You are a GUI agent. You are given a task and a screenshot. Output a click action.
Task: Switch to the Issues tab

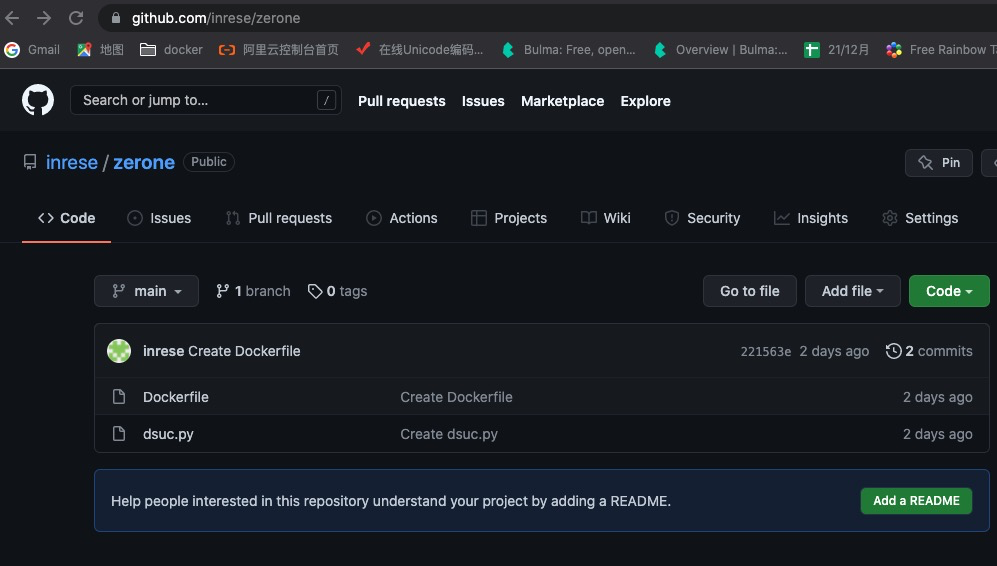tap(159, 218)
